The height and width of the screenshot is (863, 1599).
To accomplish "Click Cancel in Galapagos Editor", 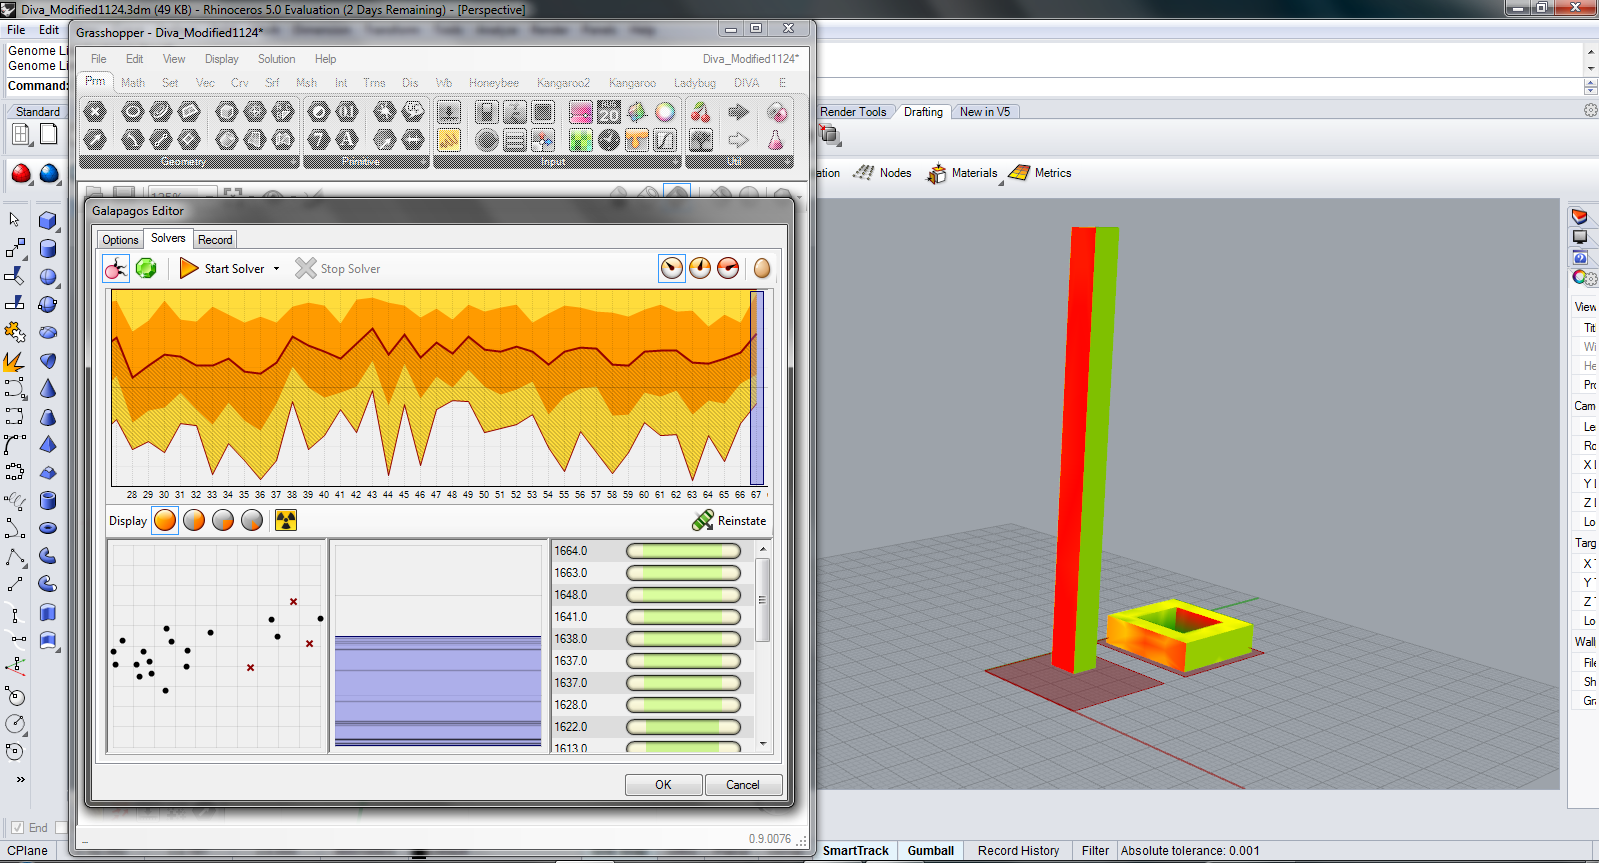I will point(743,785).
